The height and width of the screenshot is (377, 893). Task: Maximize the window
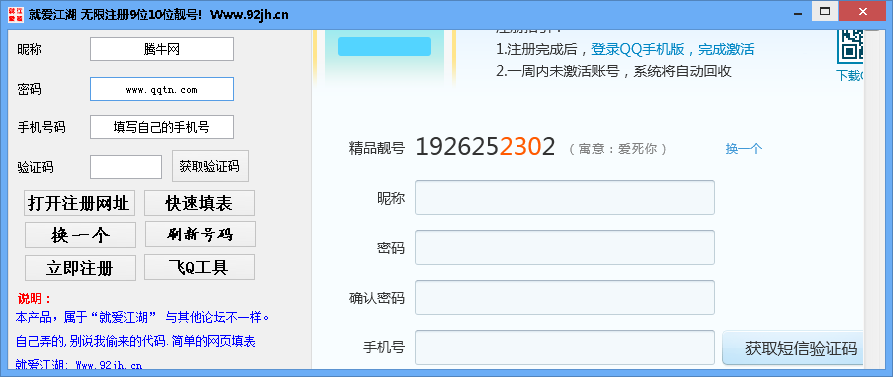(x=825, y=11)
